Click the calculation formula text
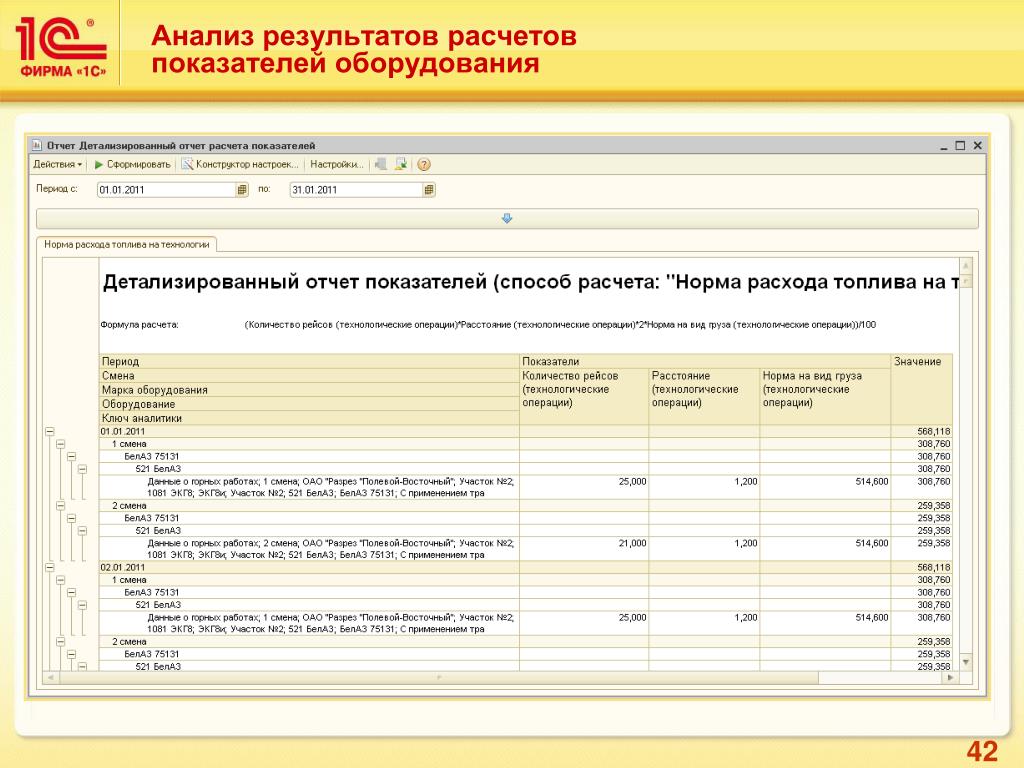The width and height of the screenshot is (1024, 768). point(560,325)
